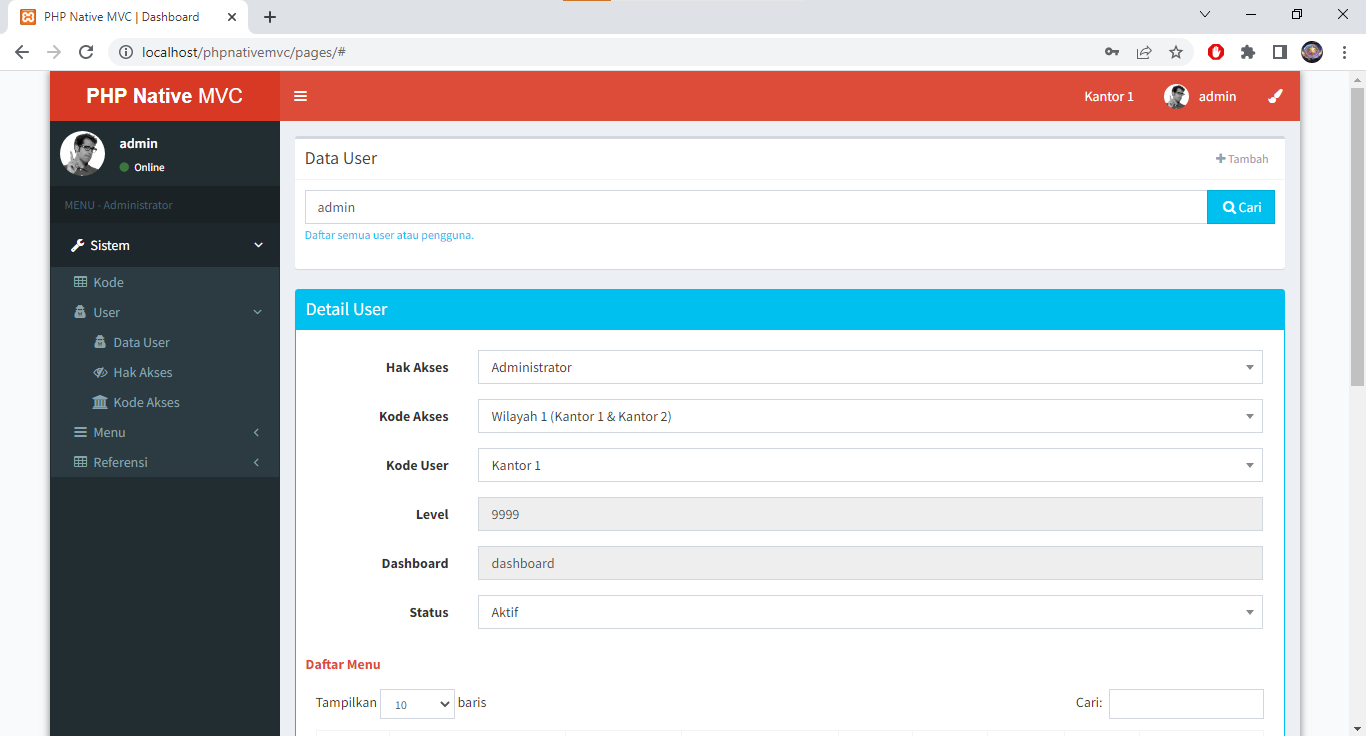Open the Kode User dropdown showing Kantor 1
Screen dimensions: 1366x736
tap(870, 465)
